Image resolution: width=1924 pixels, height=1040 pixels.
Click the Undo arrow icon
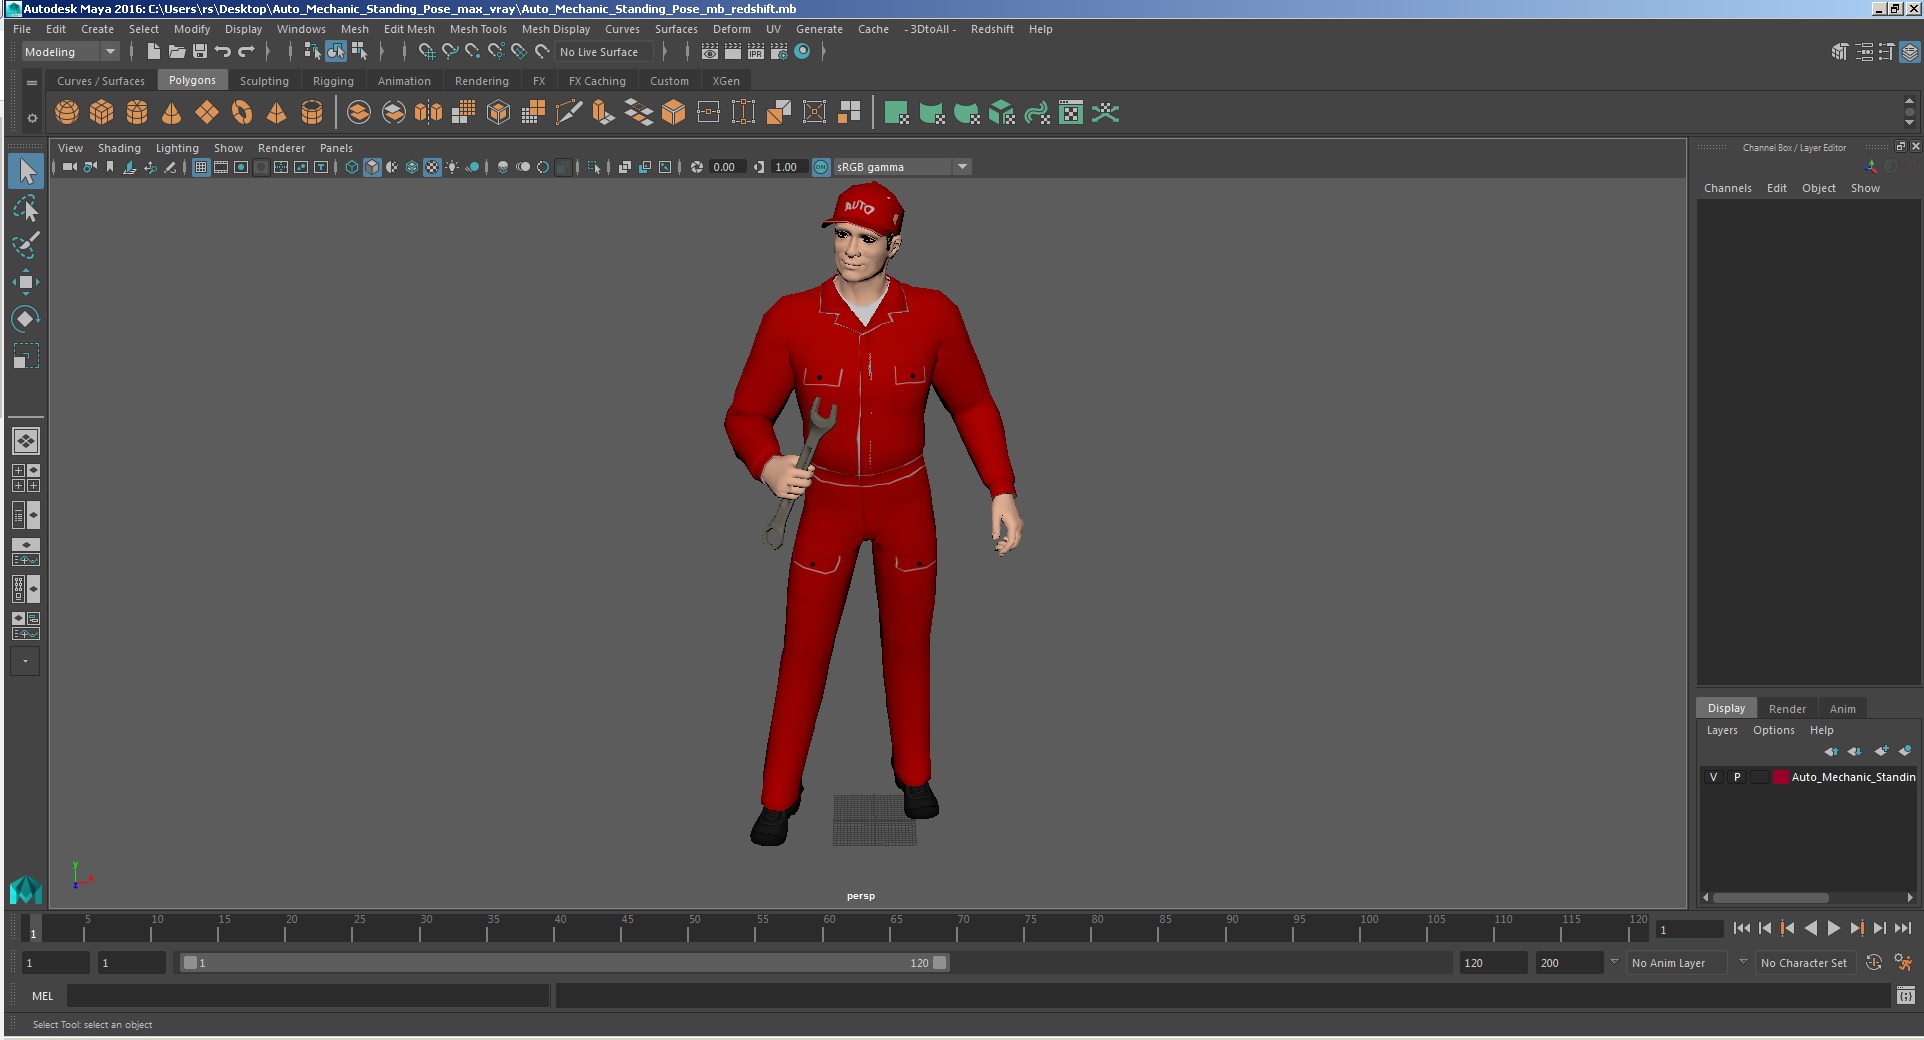pos(222,52)
